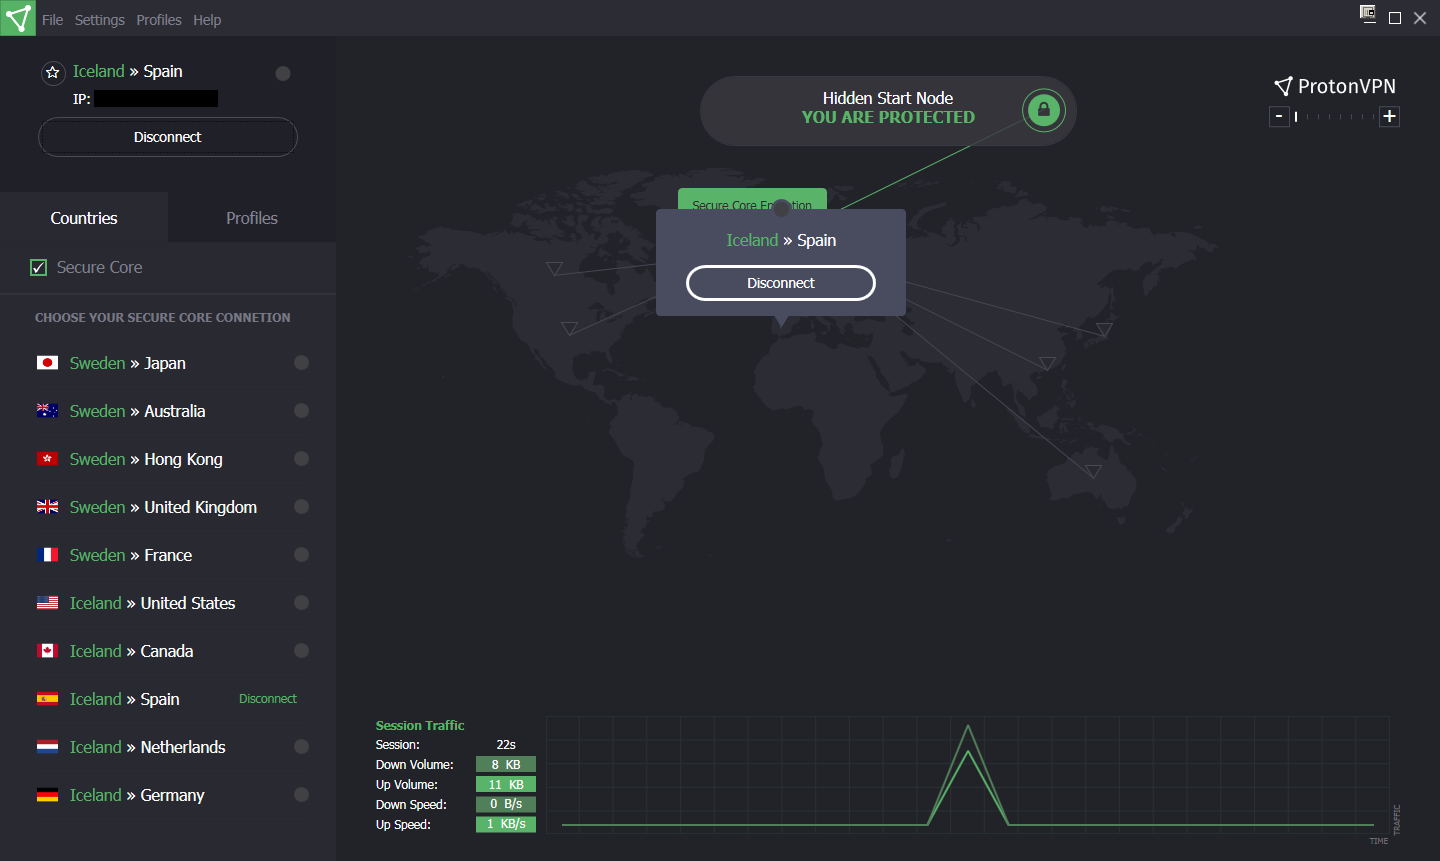
Task: Click the United States flag icon
Action: [47, 603]
